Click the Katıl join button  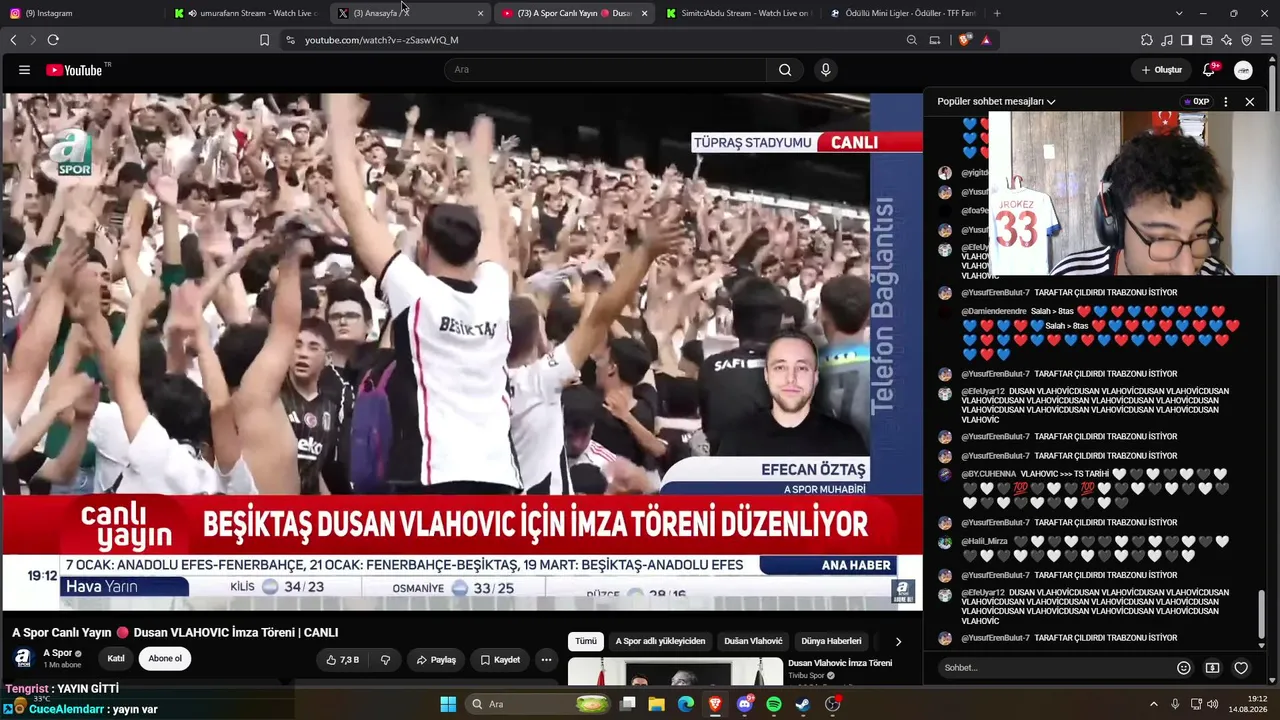click(x=116, y=659)
